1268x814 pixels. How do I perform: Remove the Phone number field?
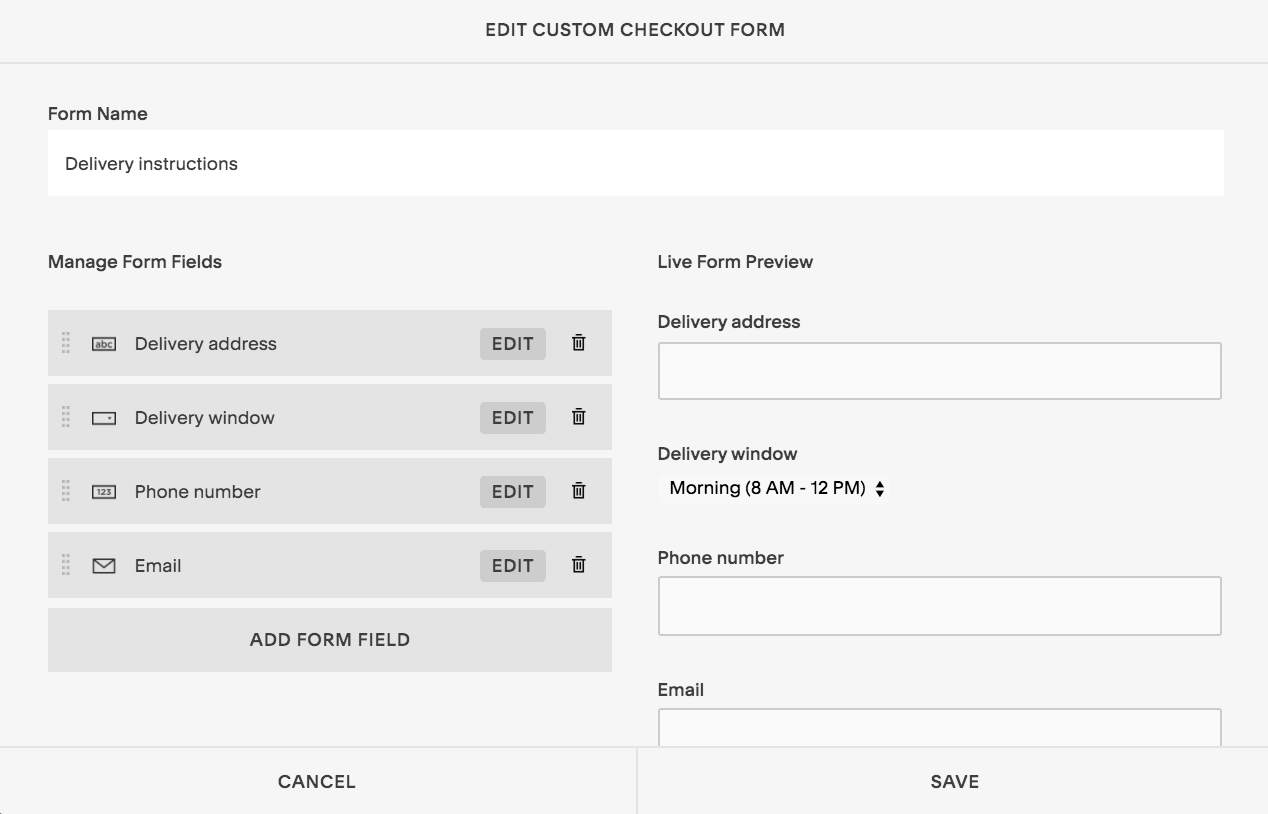point(578,491)
